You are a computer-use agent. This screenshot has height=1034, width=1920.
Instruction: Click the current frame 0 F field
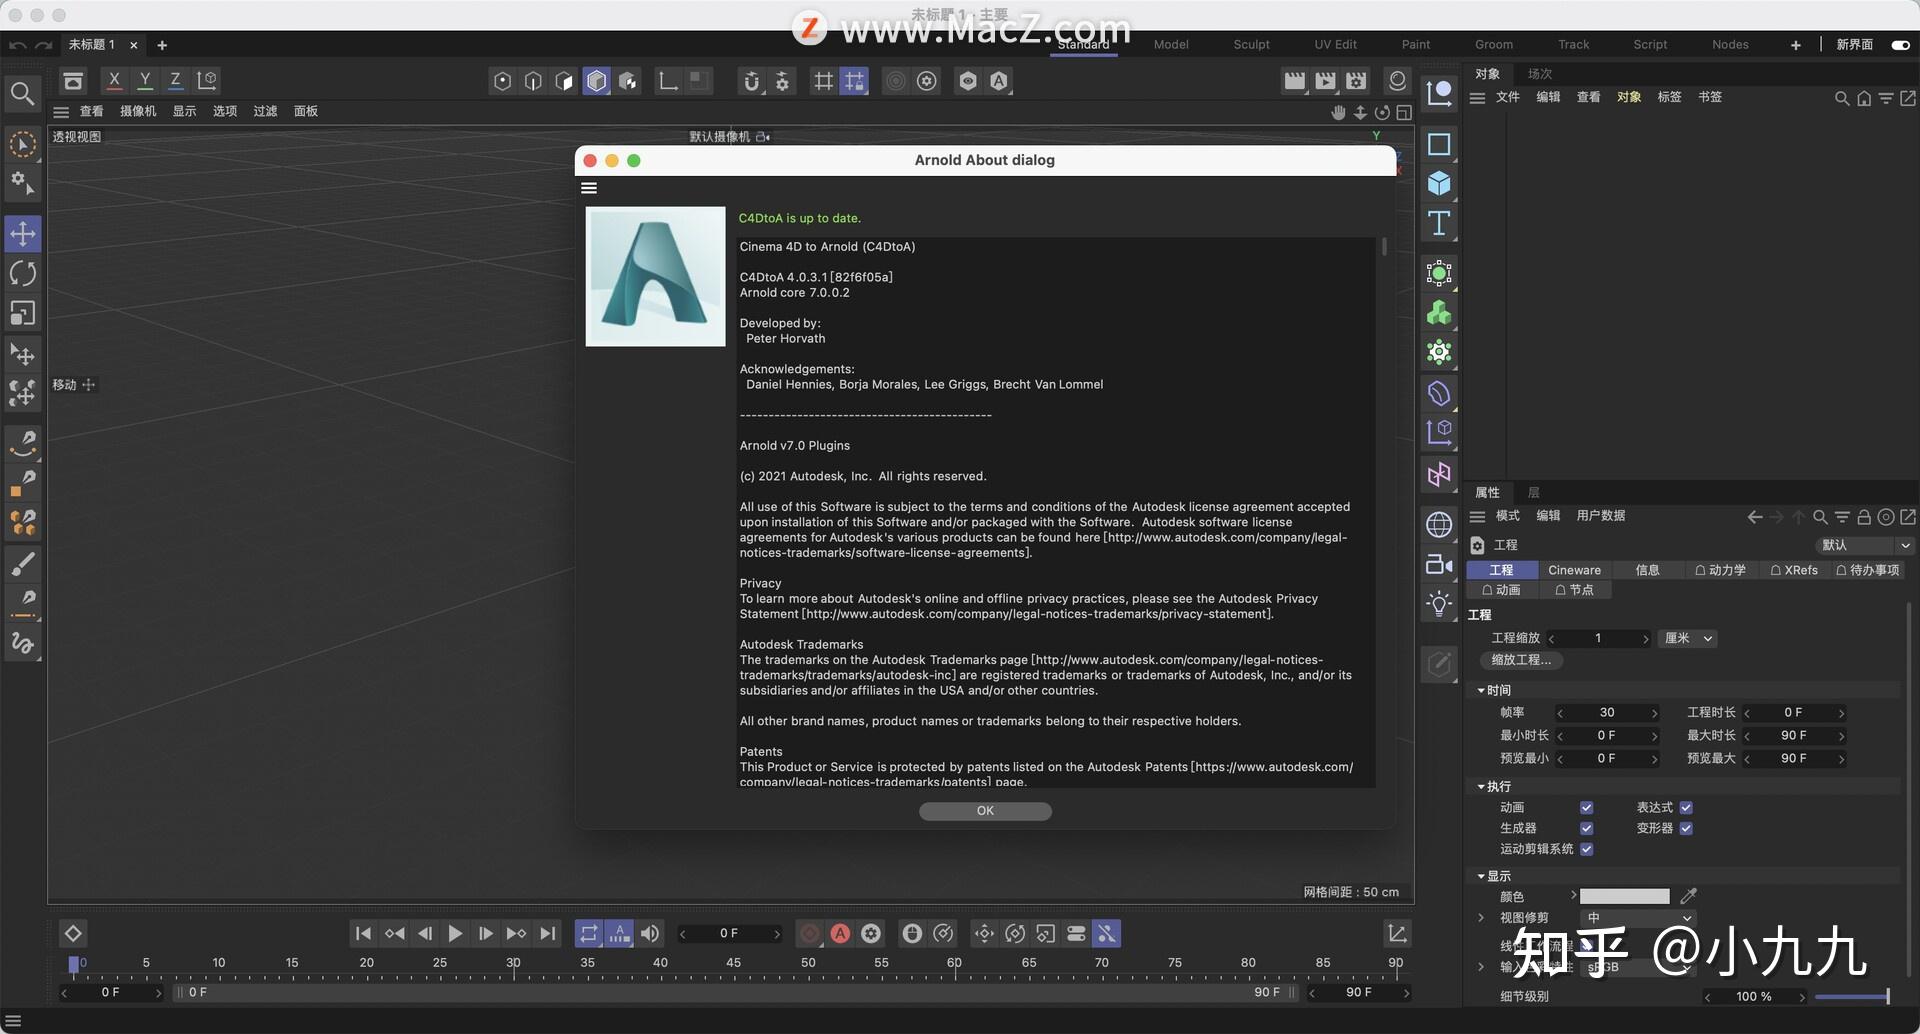click(729, 933)
